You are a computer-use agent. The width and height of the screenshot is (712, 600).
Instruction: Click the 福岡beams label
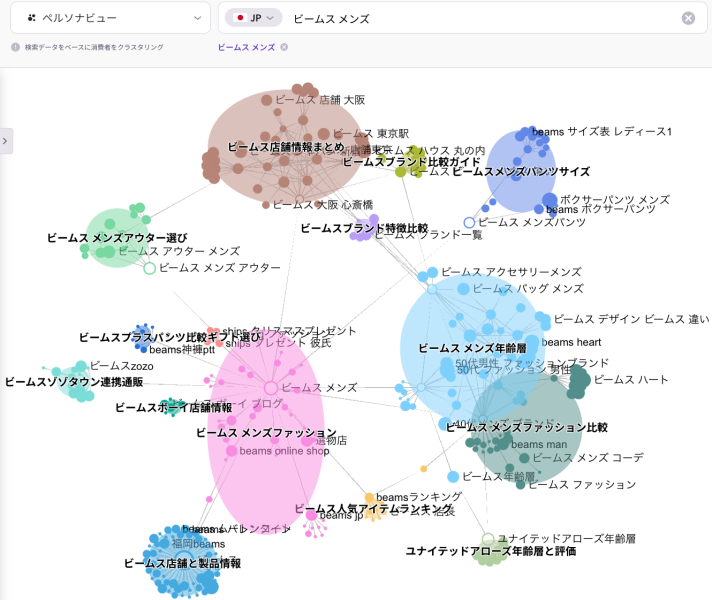198,544
